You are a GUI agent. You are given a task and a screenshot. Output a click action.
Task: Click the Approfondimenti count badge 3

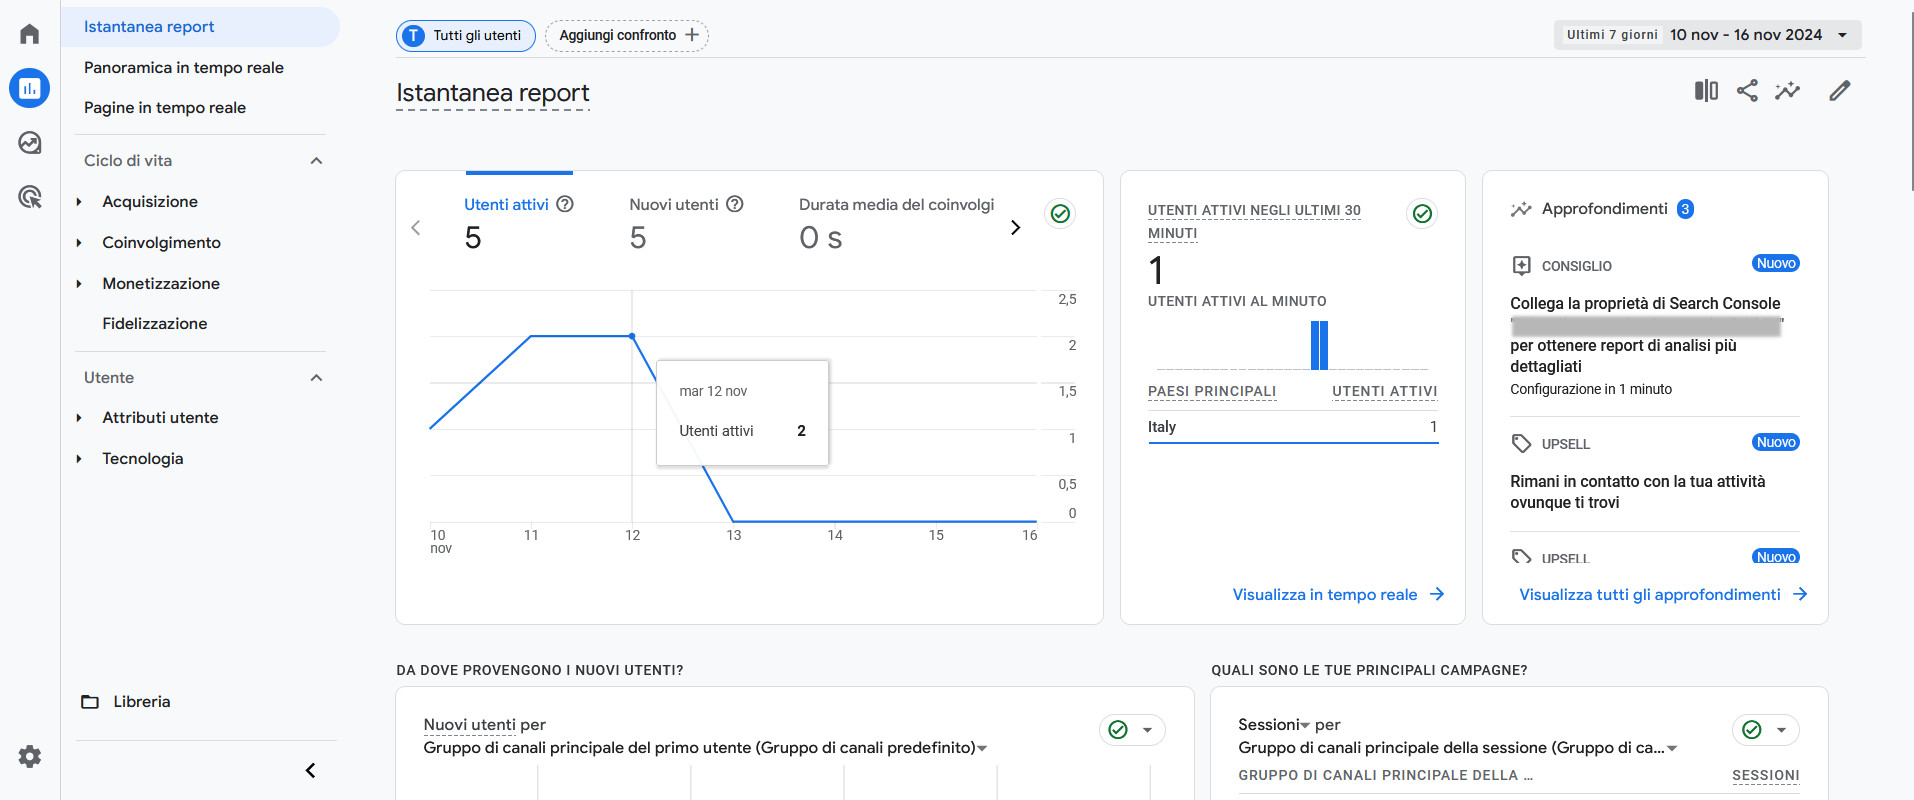pyautogui.click(x=1685, y=209)
